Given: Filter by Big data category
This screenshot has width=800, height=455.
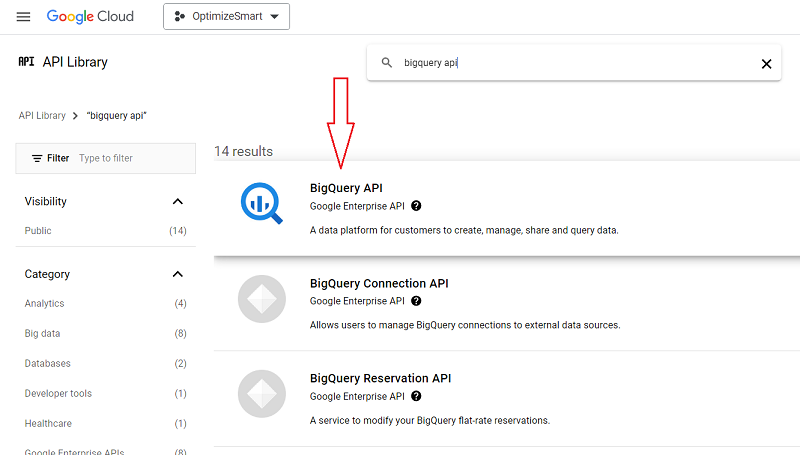Looking at the screenshot, I should [42, 334].
